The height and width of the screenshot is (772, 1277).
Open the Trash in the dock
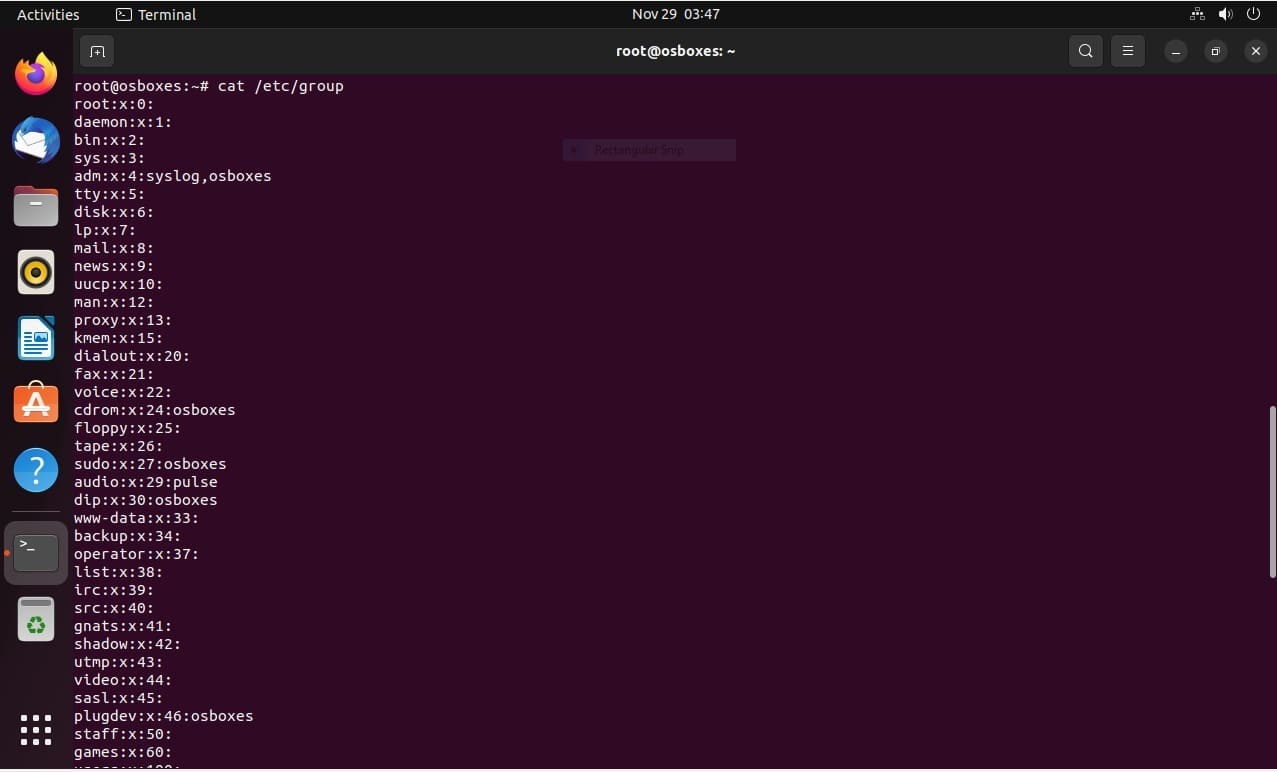coord(36,619)
